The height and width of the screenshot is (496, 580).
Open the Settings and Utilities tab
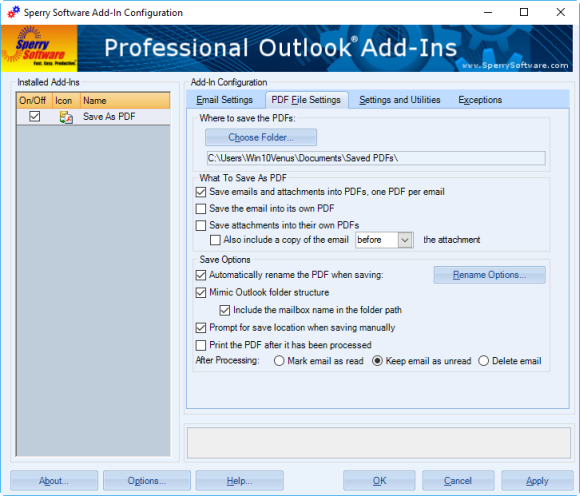click(x=399, y=100)
